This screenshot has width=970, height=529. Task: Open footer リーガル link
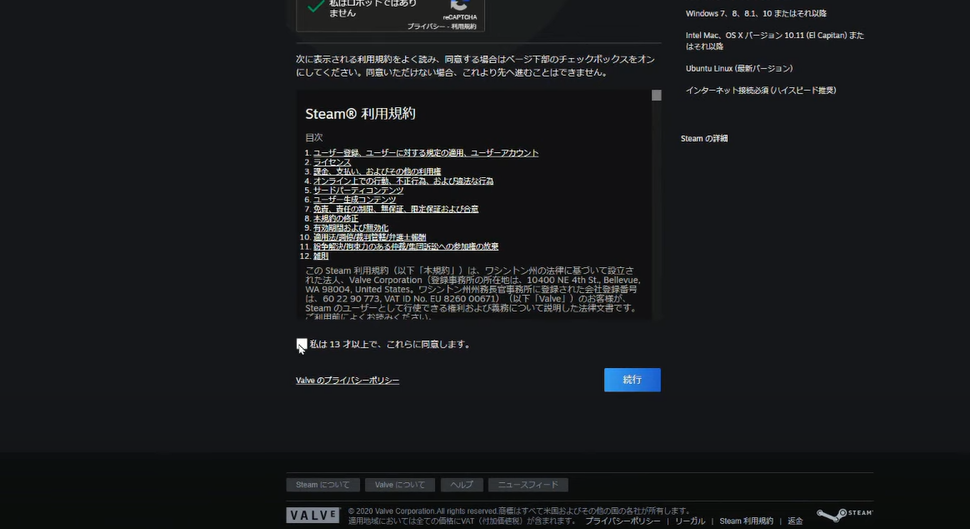[690, 522]
